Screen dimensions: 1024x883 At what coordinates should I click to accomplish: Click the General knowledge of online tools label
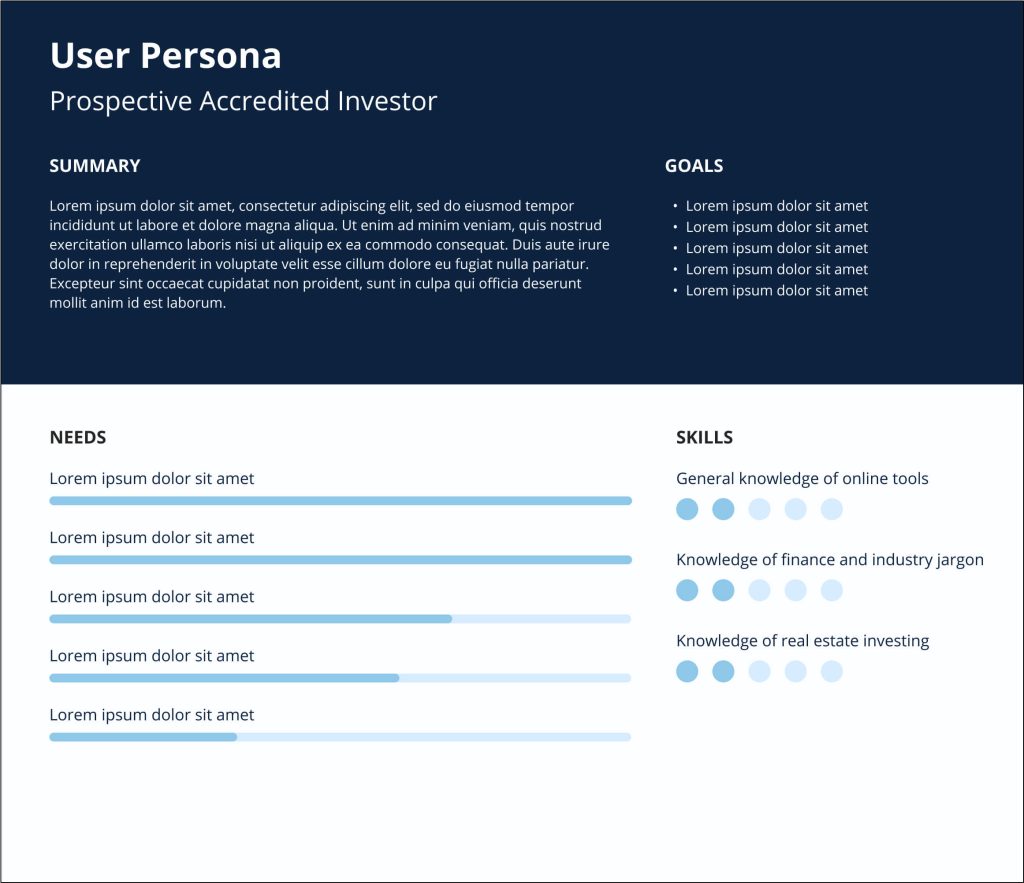(x=802, y=479)
